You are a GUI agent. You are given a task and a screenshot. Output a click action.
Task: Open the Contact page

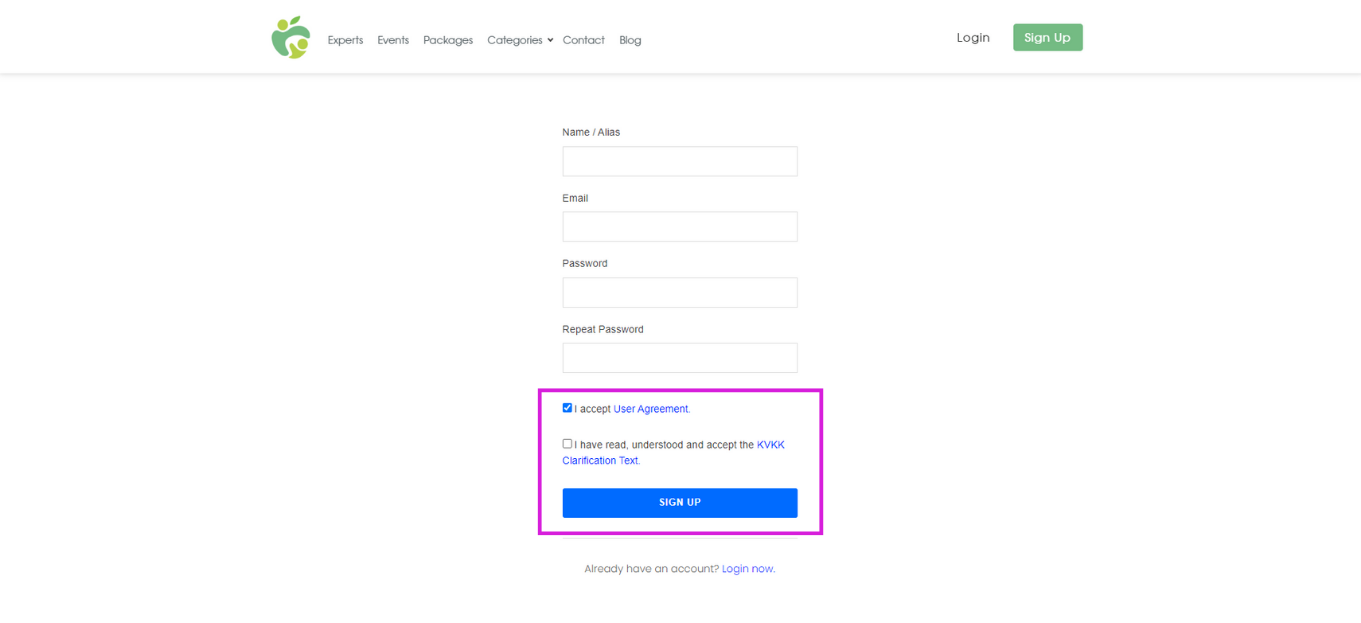point(583,40)
